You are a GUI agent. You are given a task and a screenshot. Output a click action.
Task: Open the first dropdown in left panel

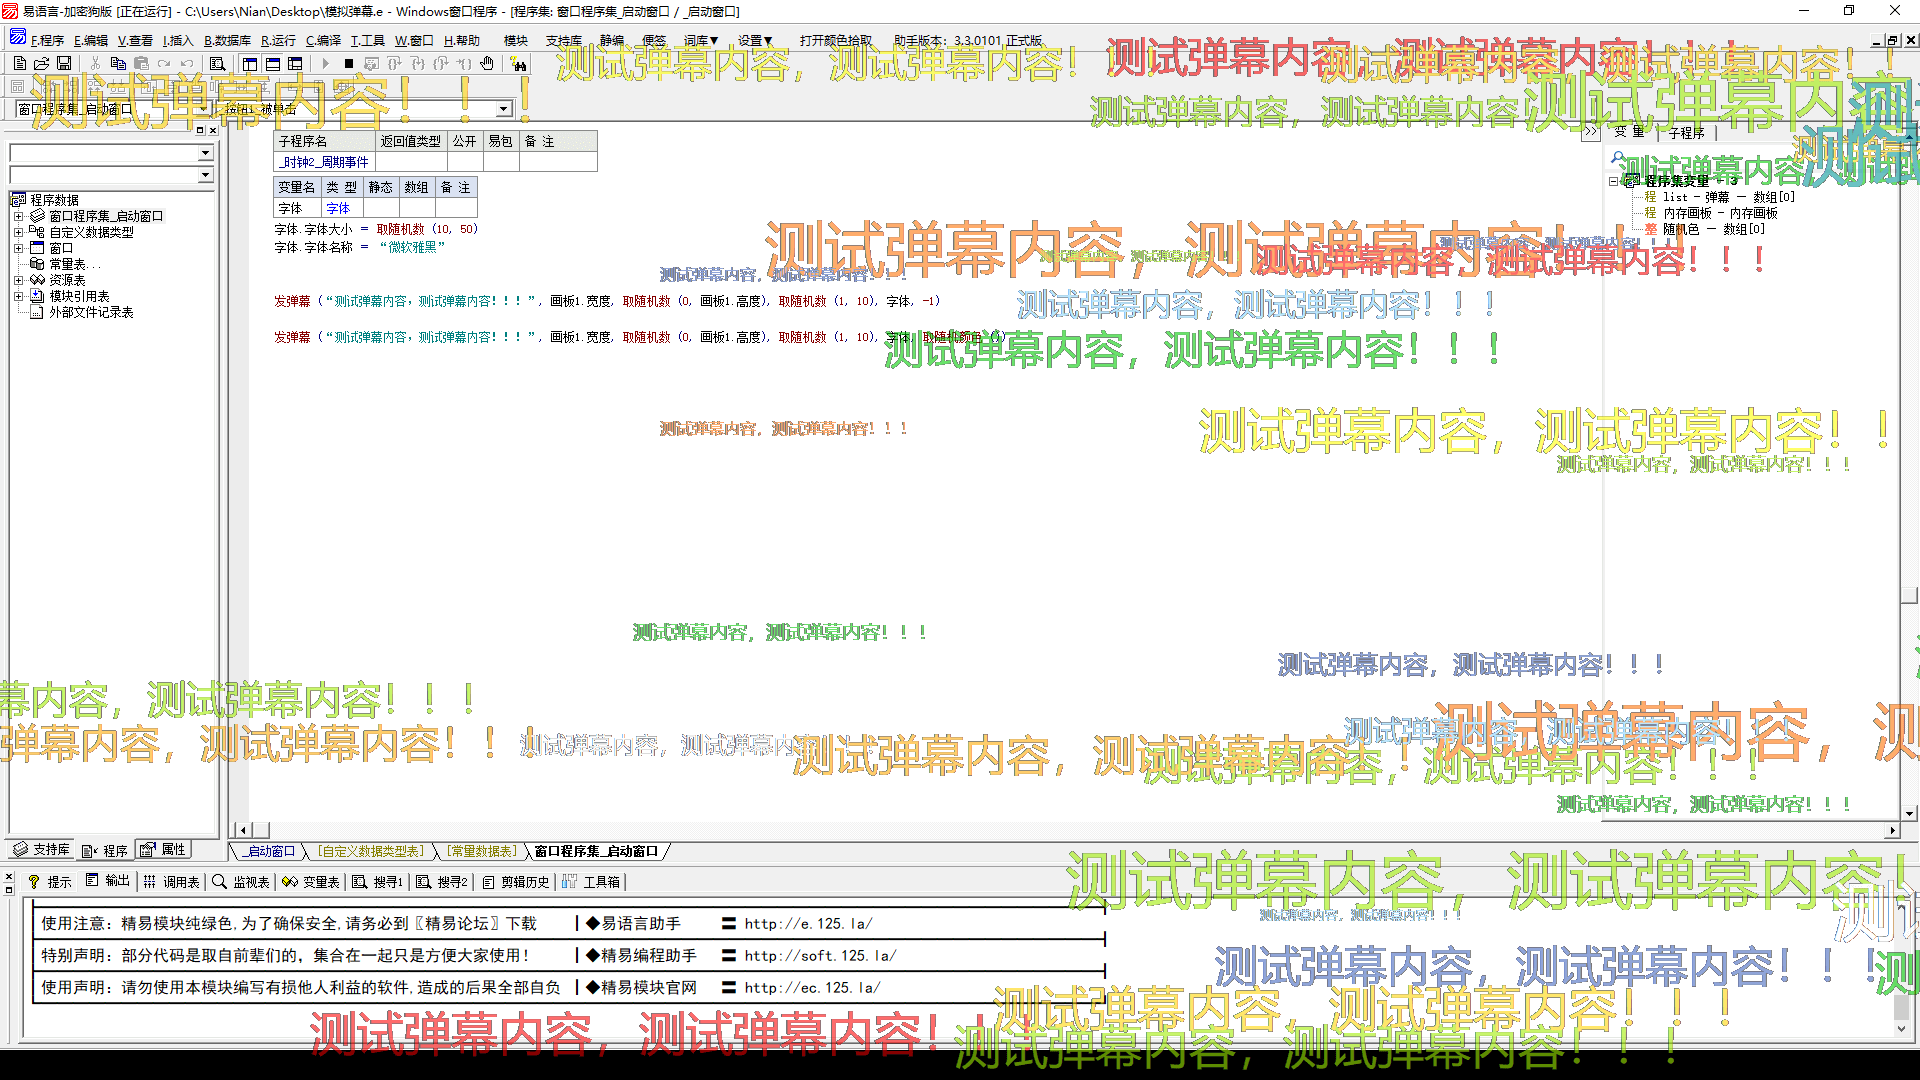[205, 153]
